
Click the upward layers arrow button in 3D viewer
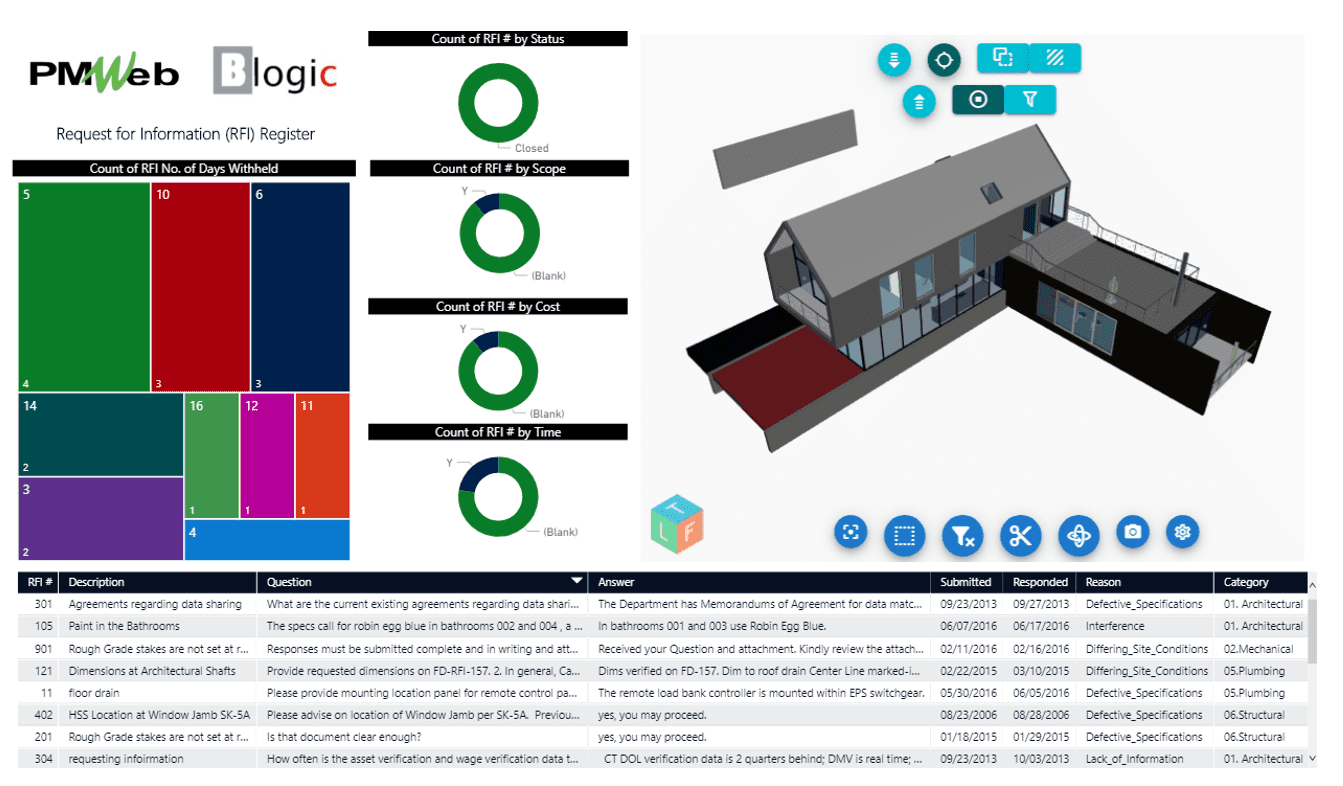pos(919,100)
